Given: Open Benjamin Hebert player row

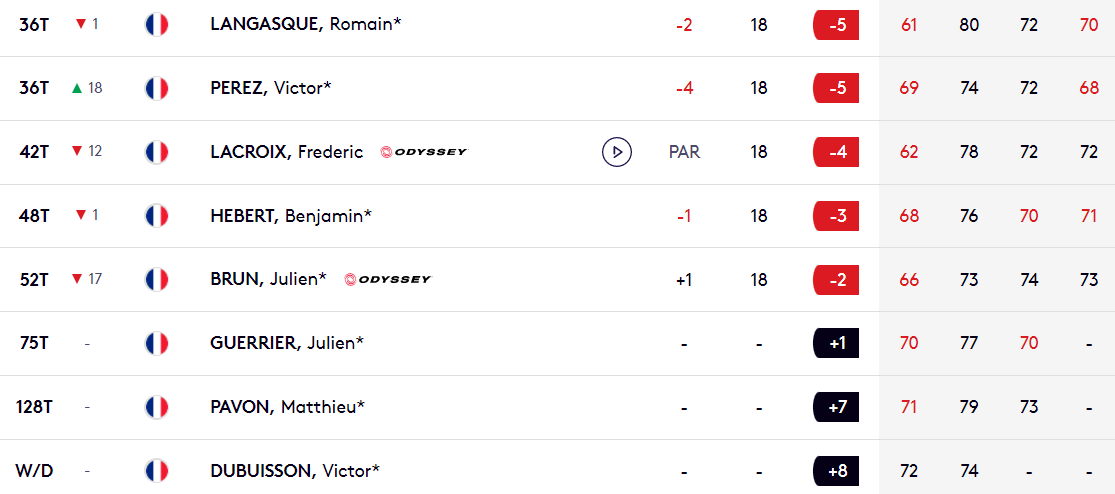Looking at the screenshot, I should pyautogui.click(x=558, y=215).
